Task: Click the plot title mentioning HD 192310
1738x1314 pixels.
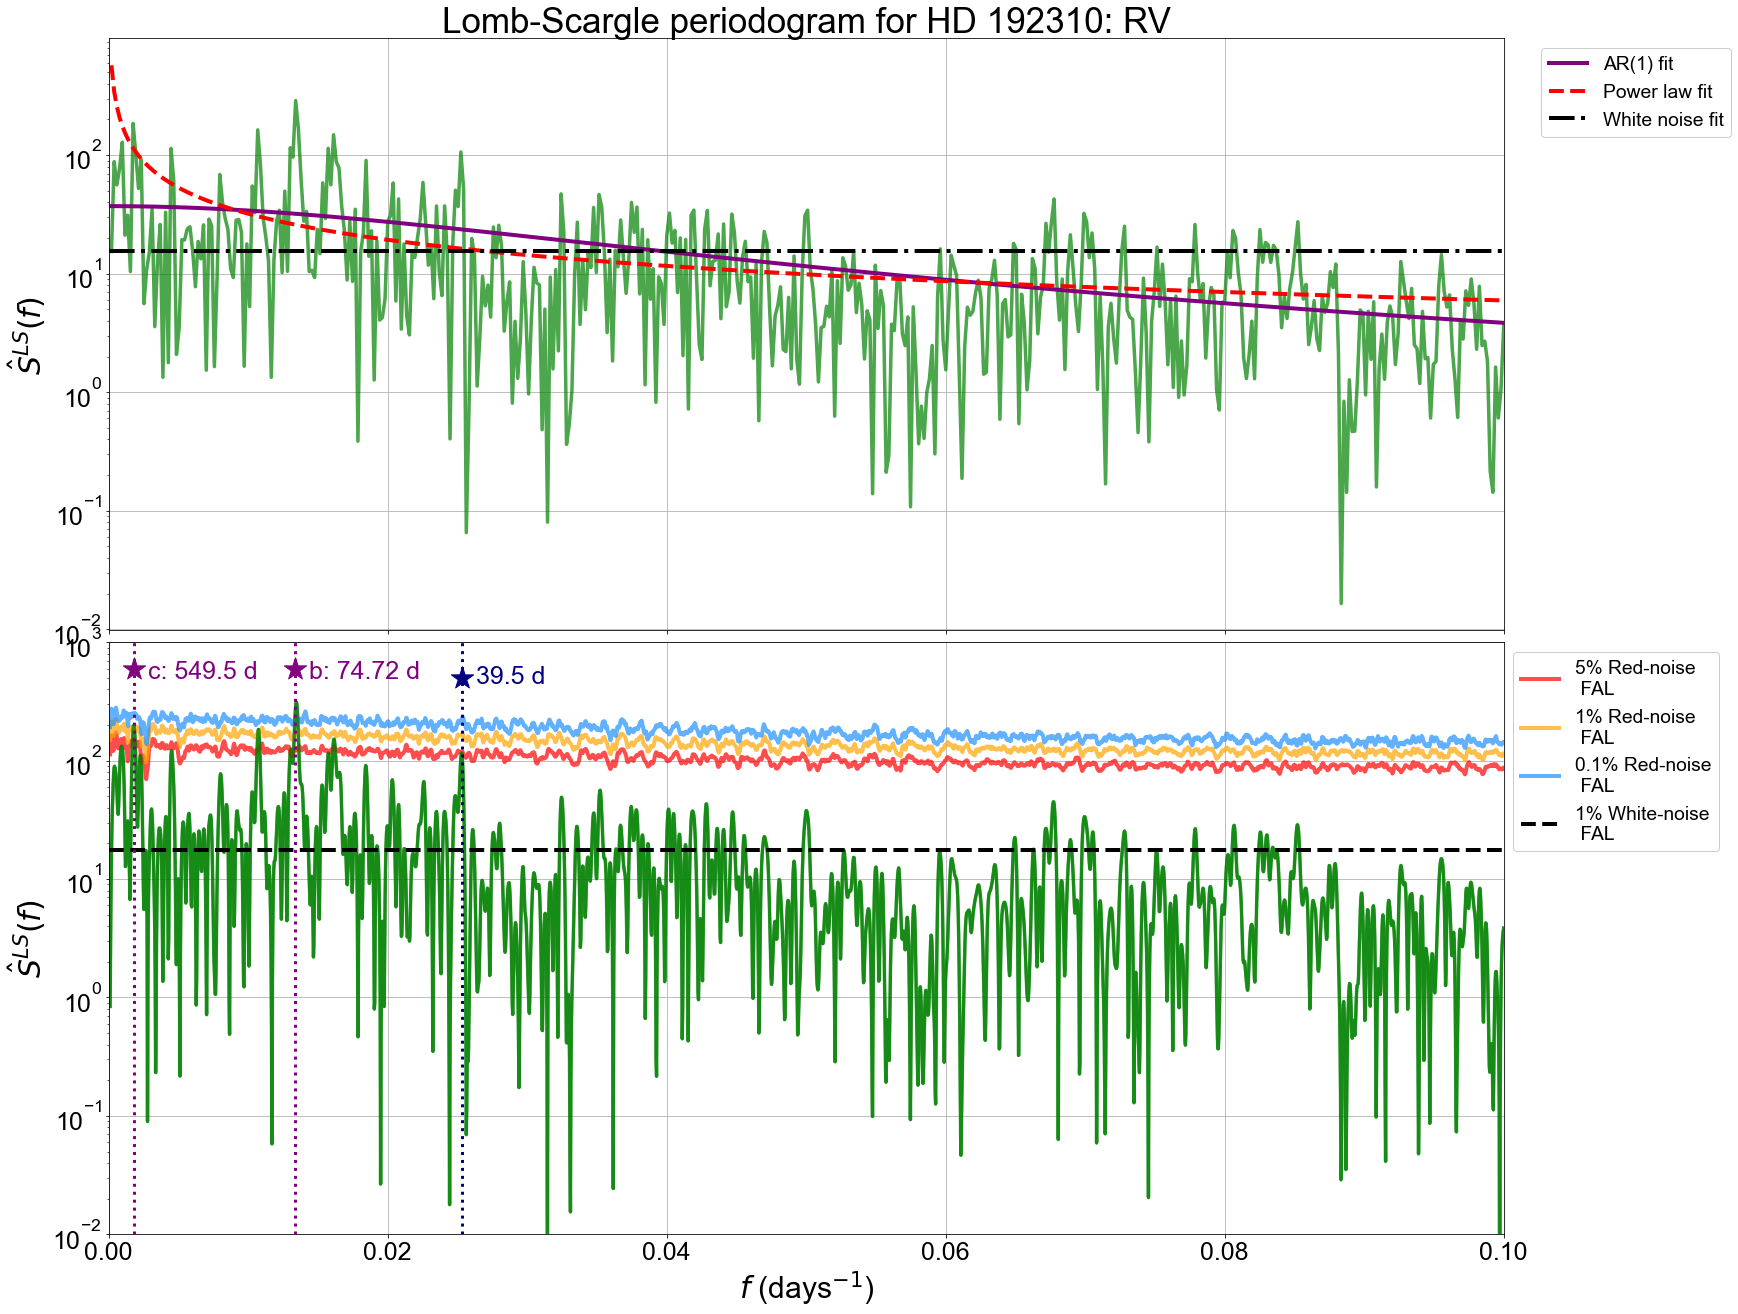Action: pyautogui.click(x=806, y=20)
